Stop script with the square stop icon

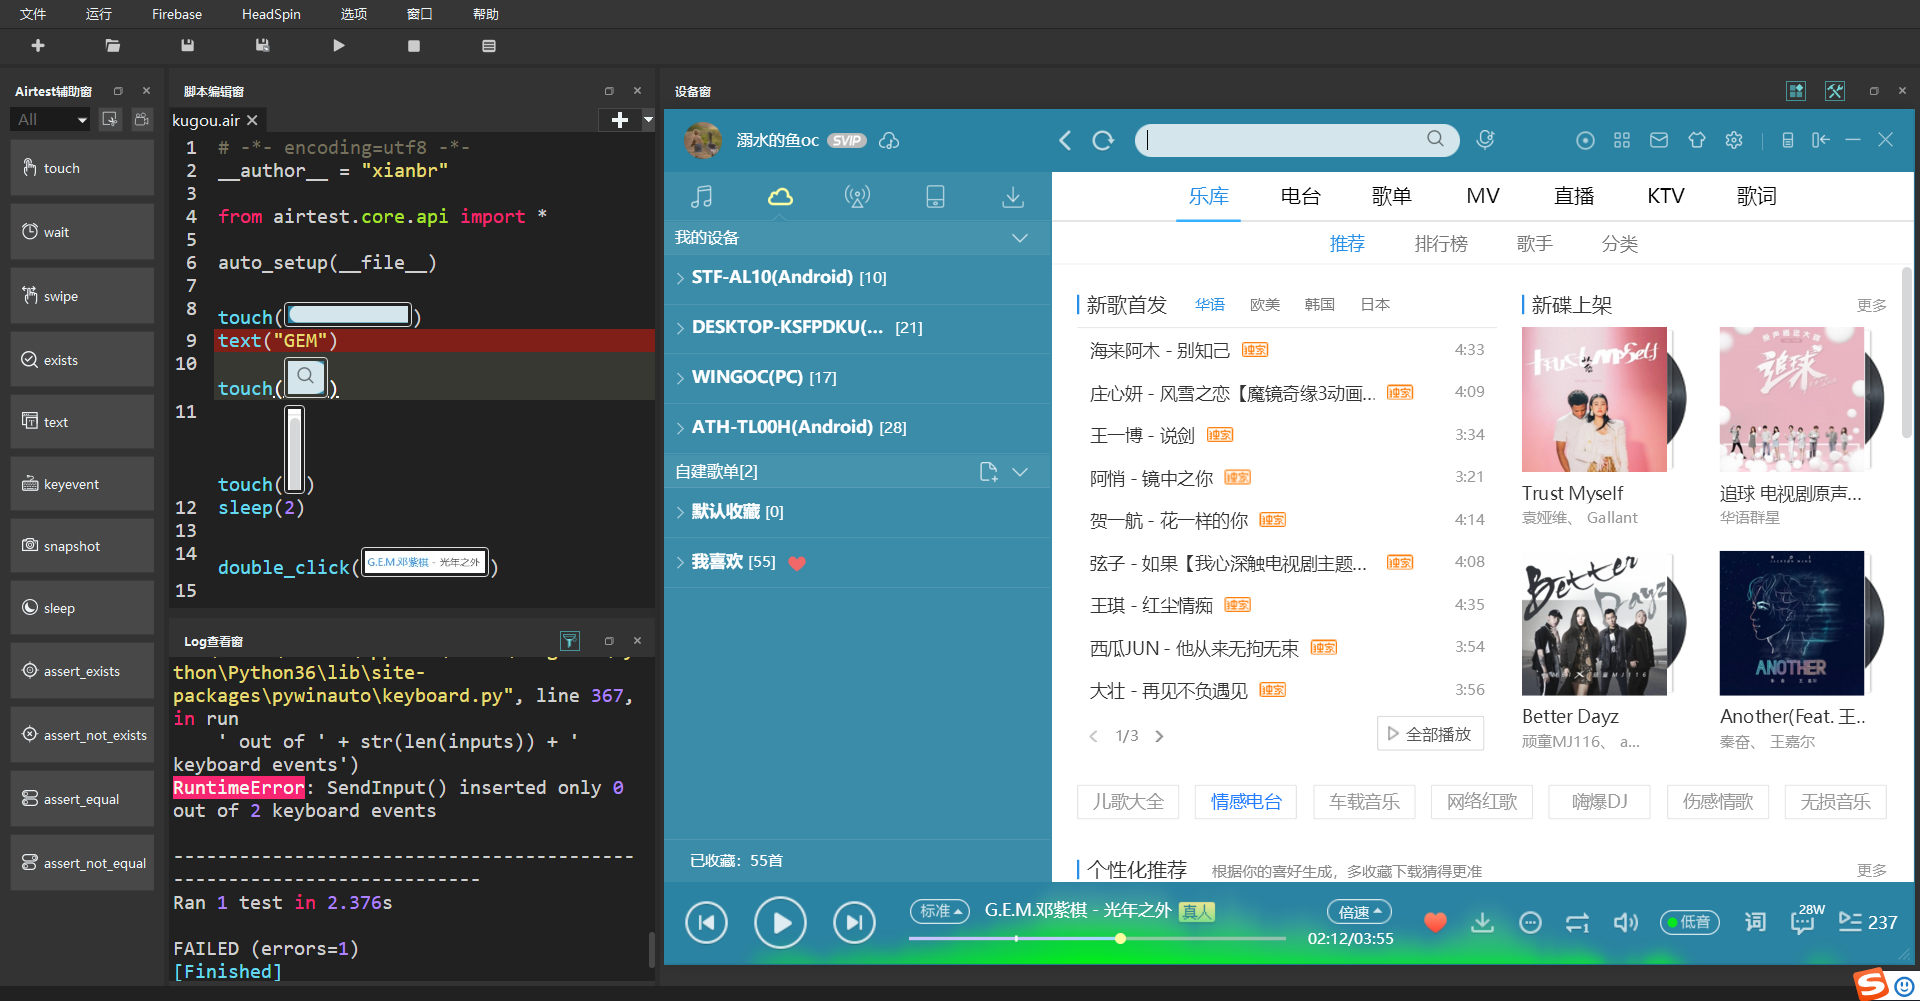414,46
